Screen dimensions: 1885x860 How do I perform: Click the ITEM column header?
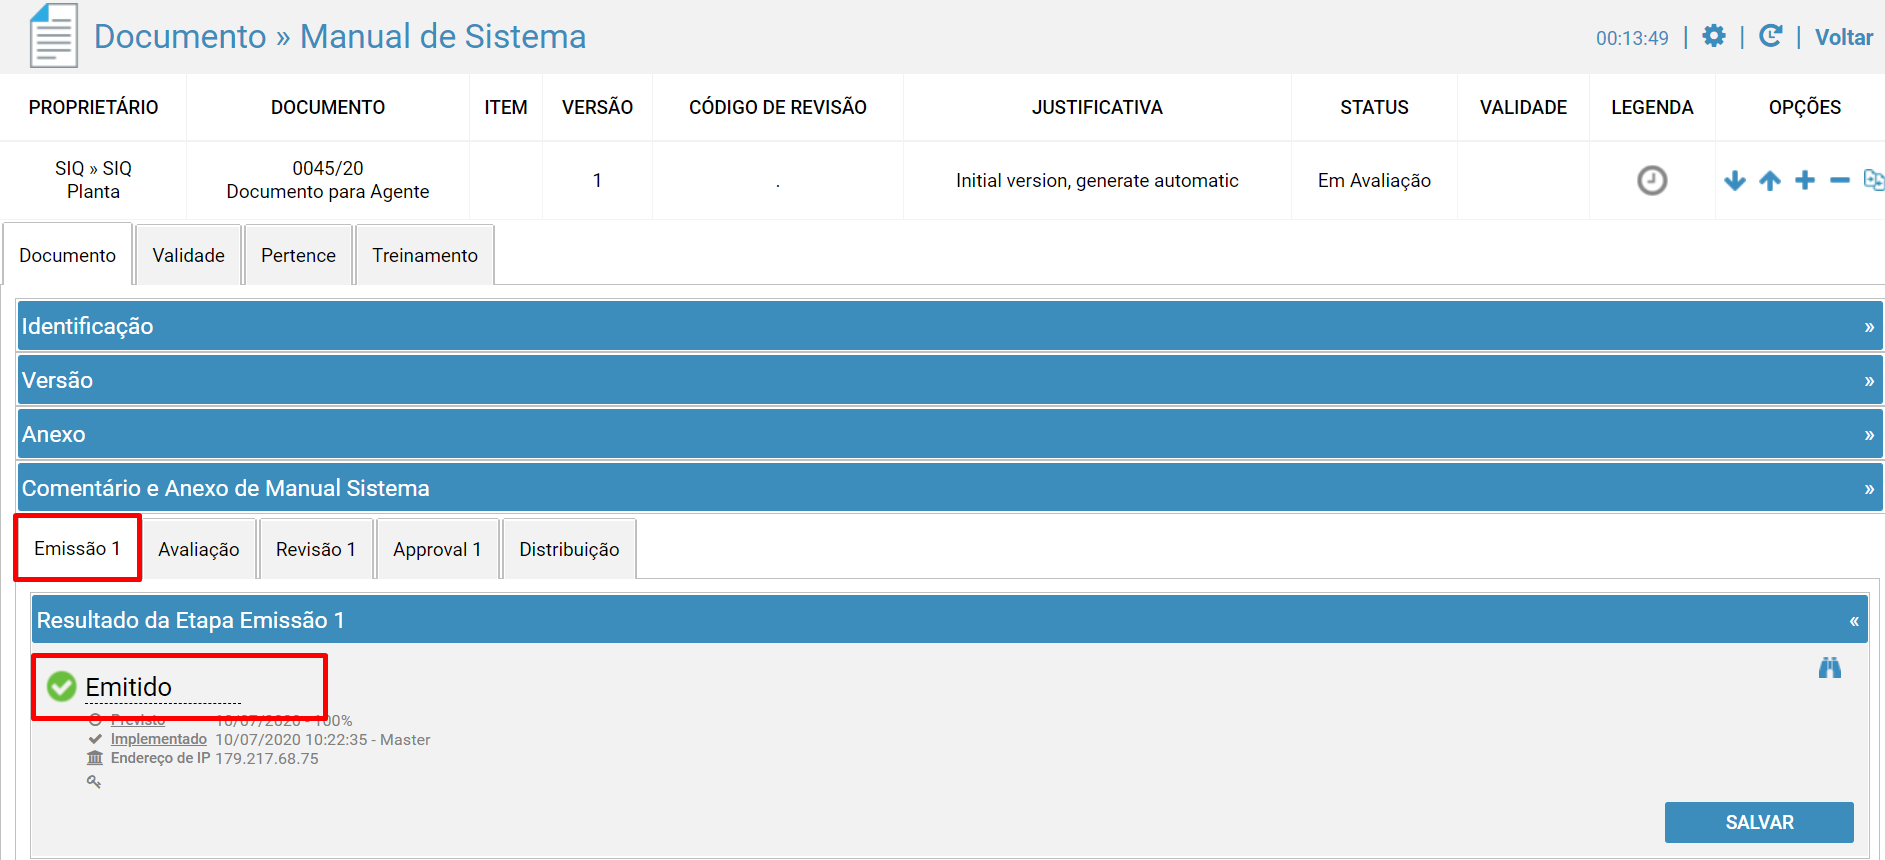(506, 107)
